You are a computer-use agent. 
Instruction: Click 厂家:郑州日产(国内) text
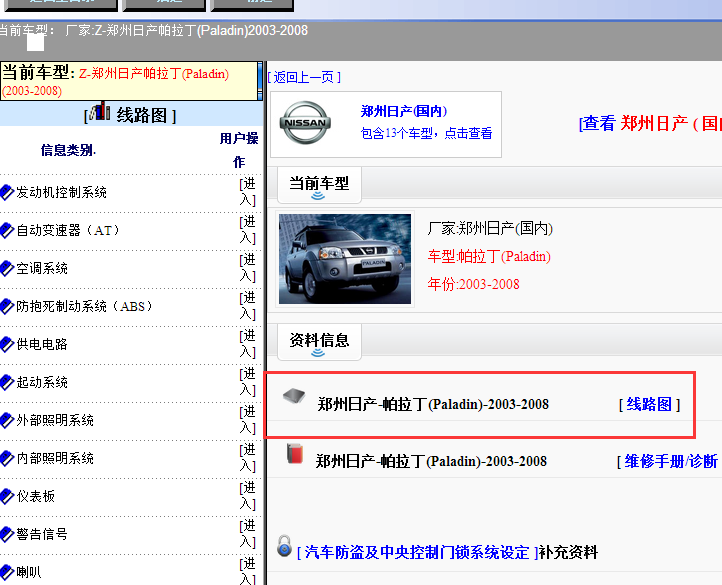(x=490, y=228)
